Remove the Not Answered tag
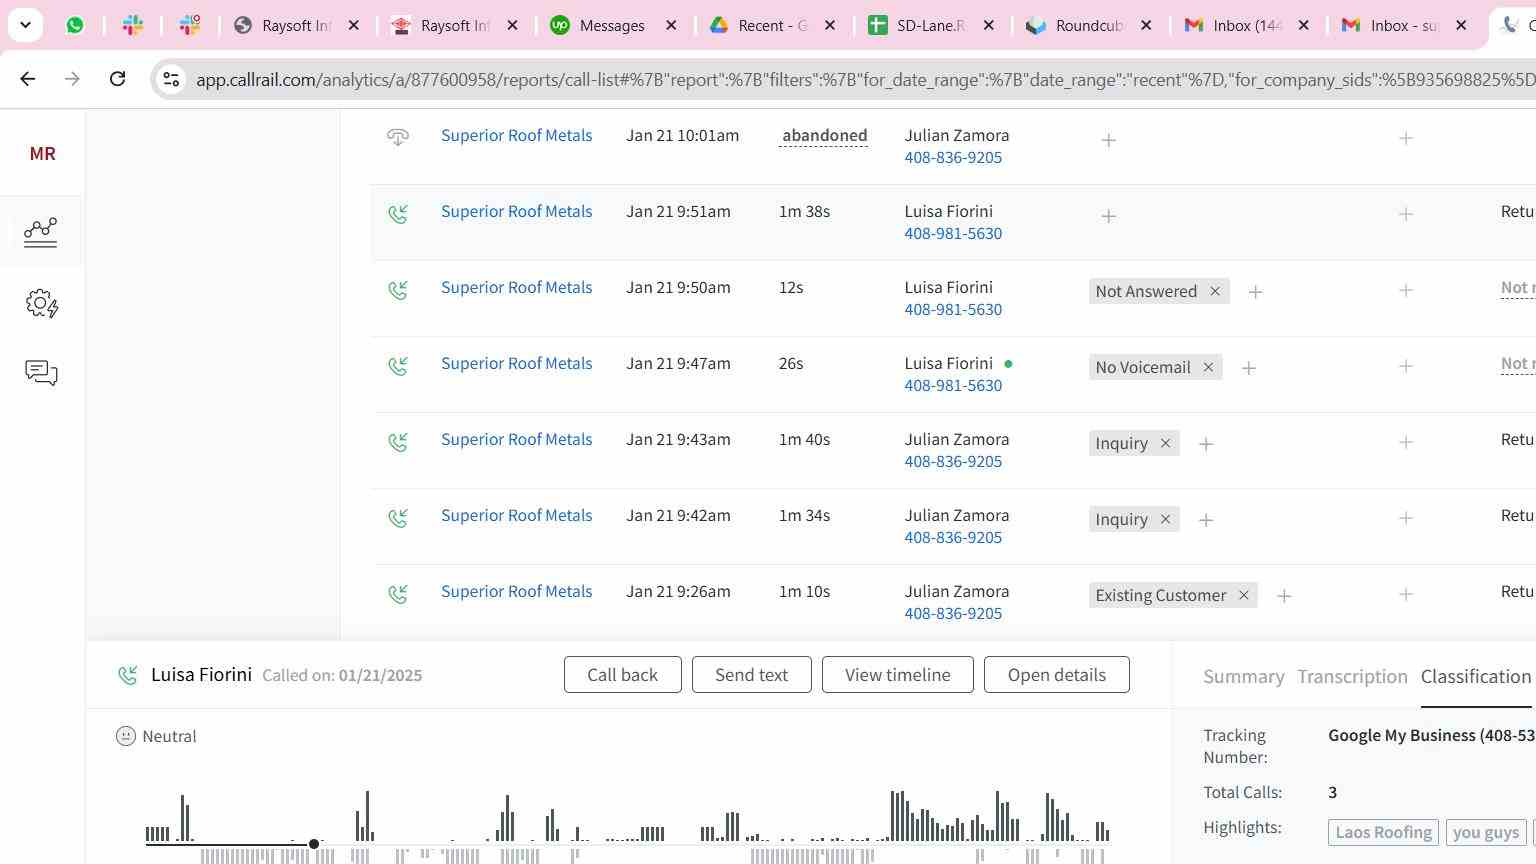Image resolution: width=1536 pixels, height=864 pixels. pyautogui.click(x=1215, y=291)
